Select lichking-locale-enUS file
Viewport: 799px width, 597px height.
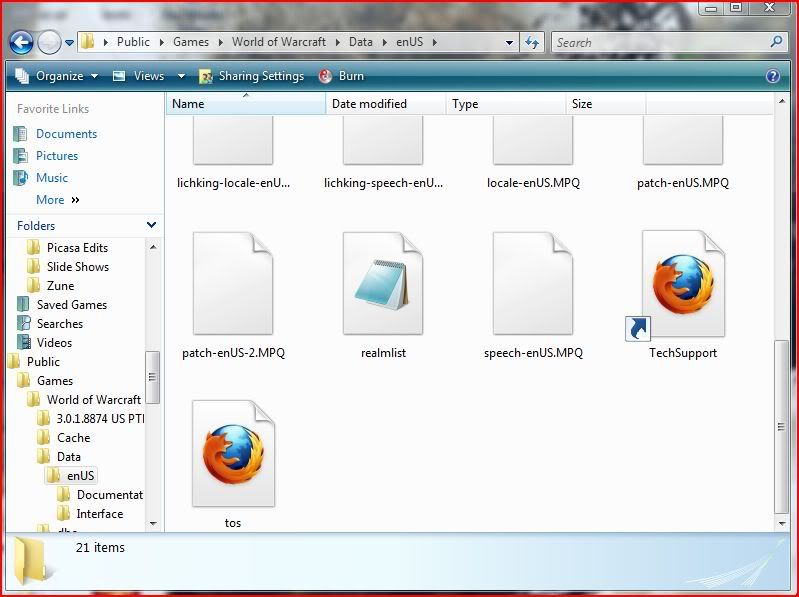233,153
